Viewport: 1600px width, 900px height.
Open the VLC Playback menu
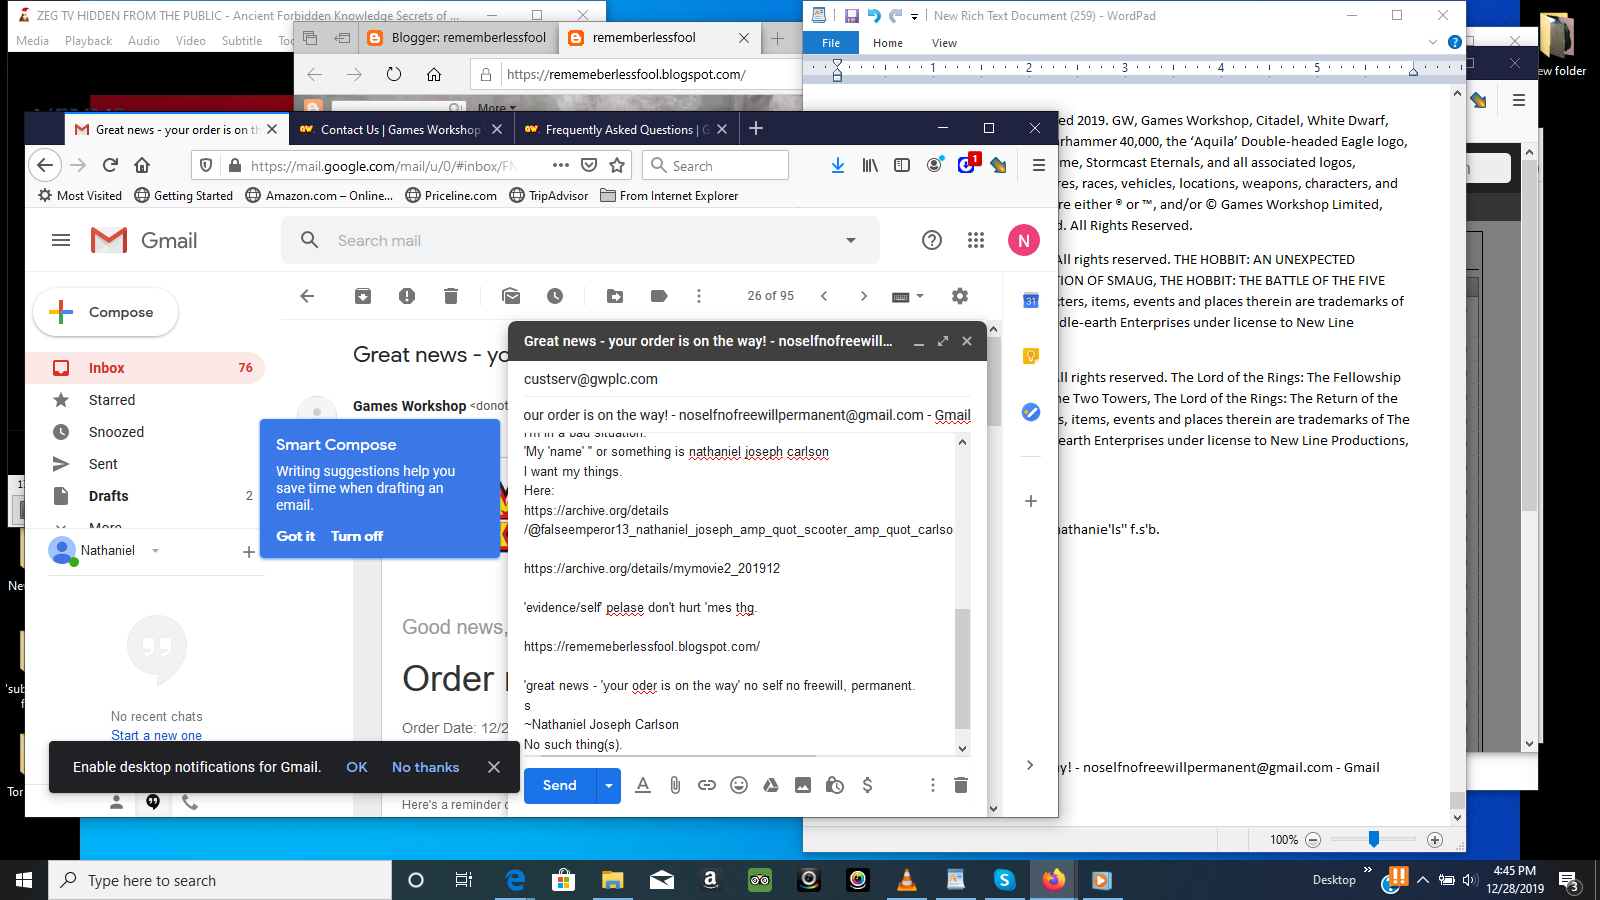[x=88, y=41]
